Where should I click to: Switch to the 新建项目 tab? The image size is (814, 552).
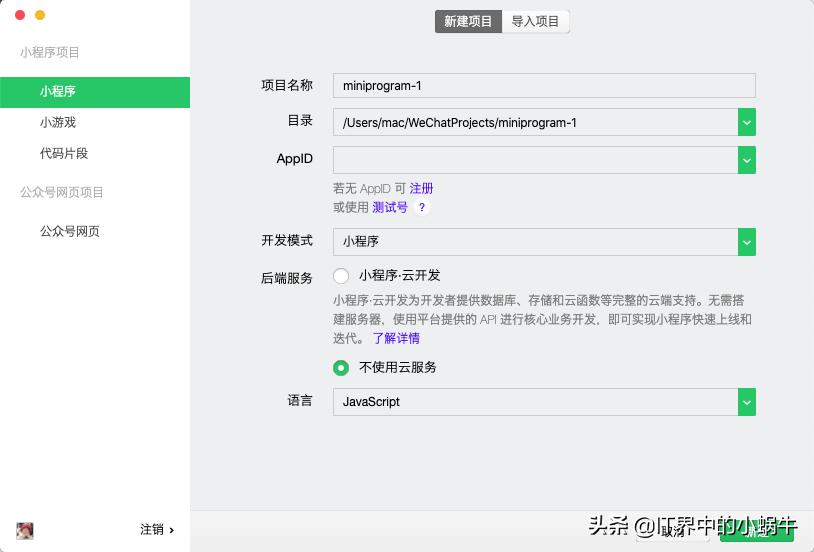(468, 21)
